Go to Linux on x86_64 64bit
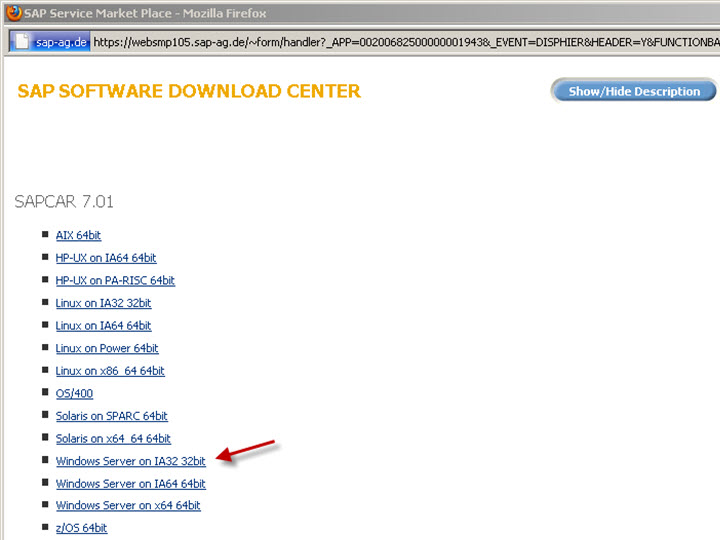Viewport: 720px width, 540px height. (110, 371)
